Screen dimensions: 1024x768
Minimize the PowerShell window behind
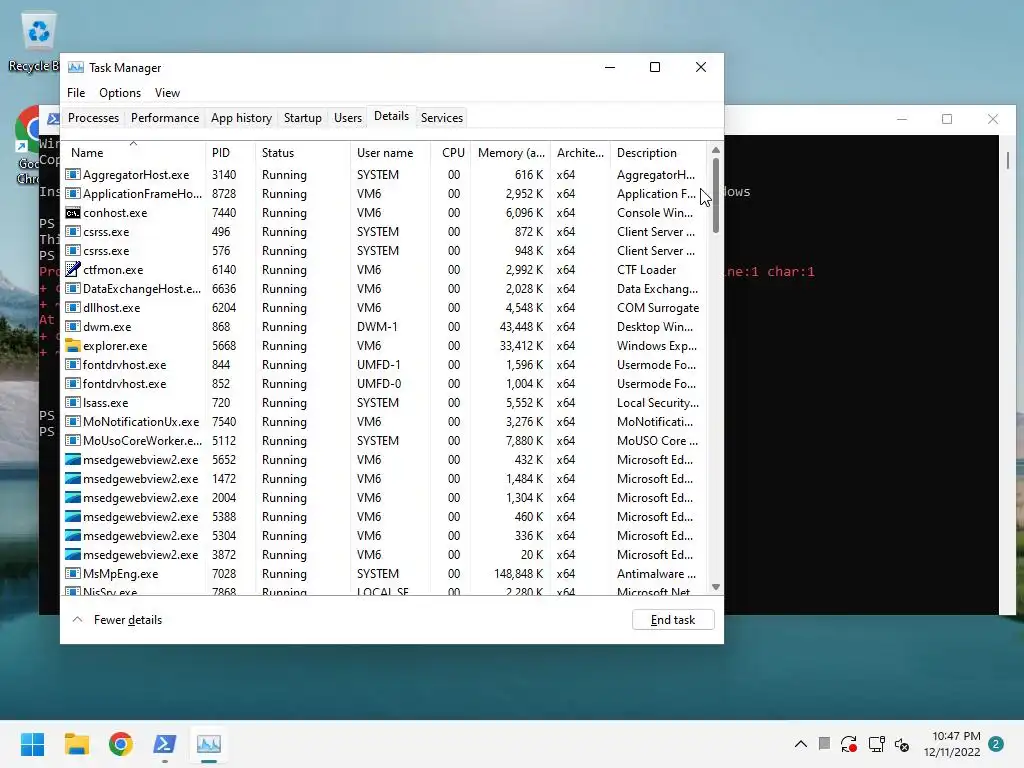tap(902, 119)
